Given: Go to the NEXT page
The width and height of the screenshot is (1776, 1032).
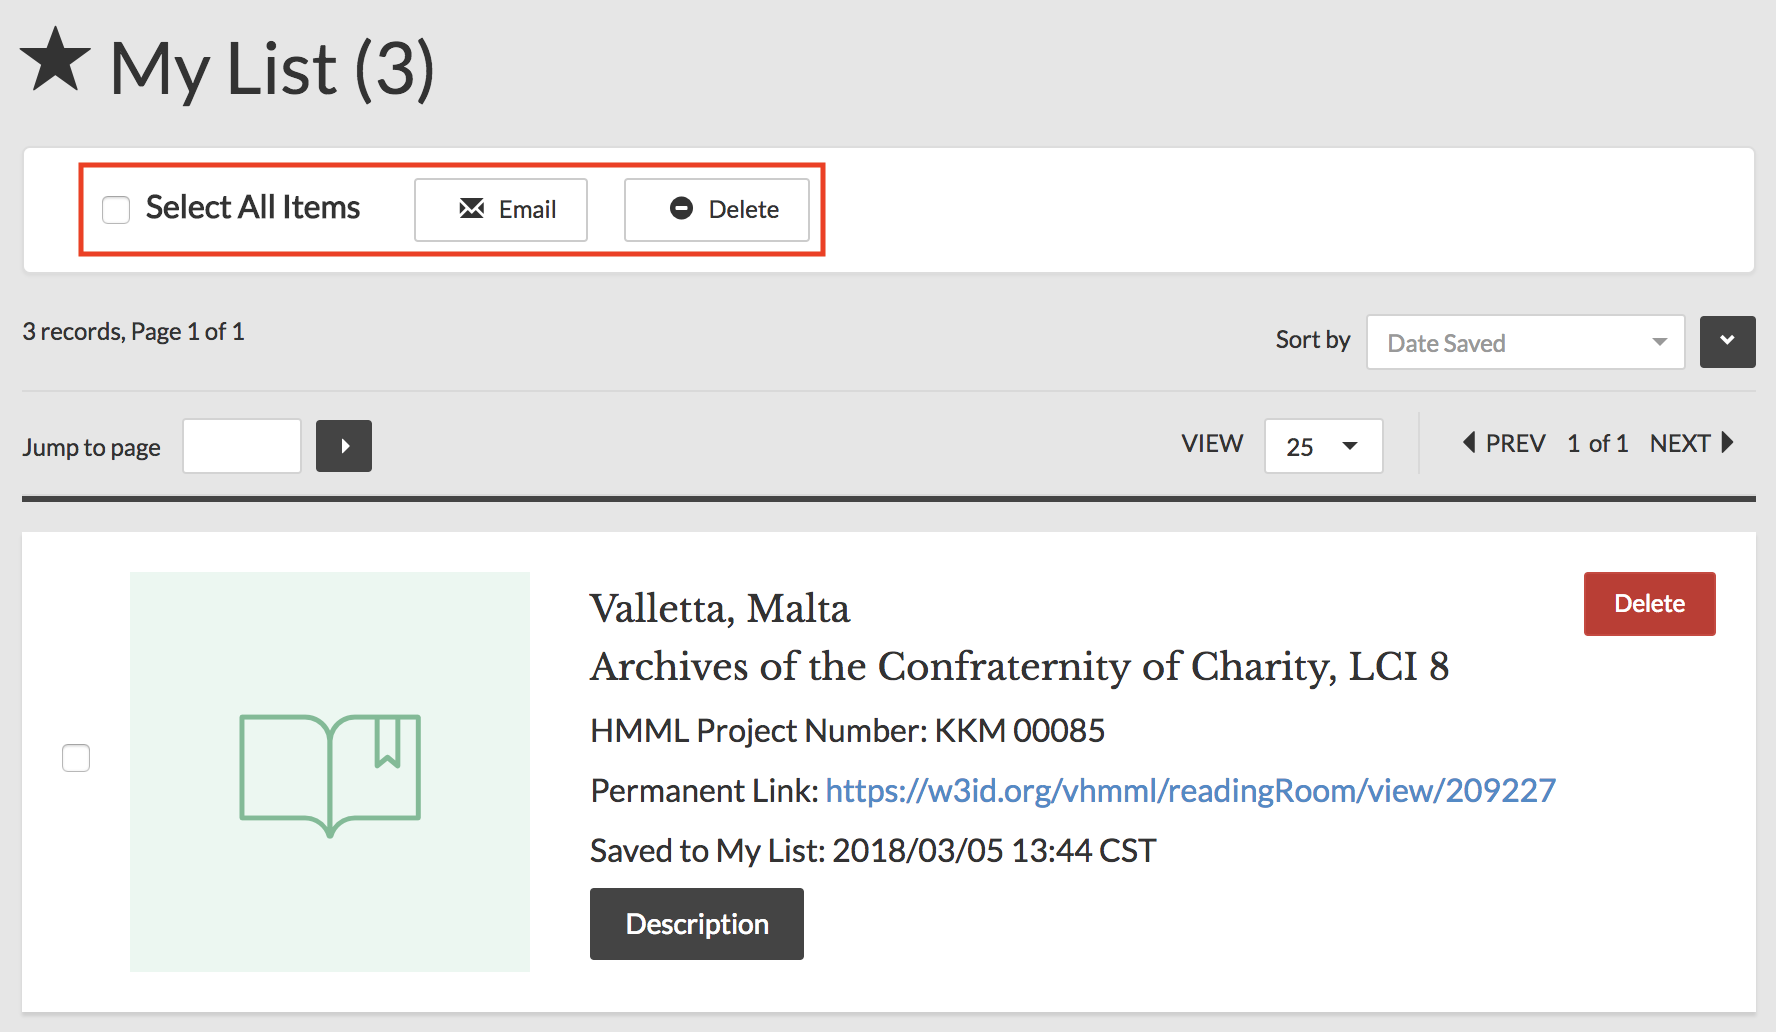Looking at the screenshot, I should coord(1692,443).
